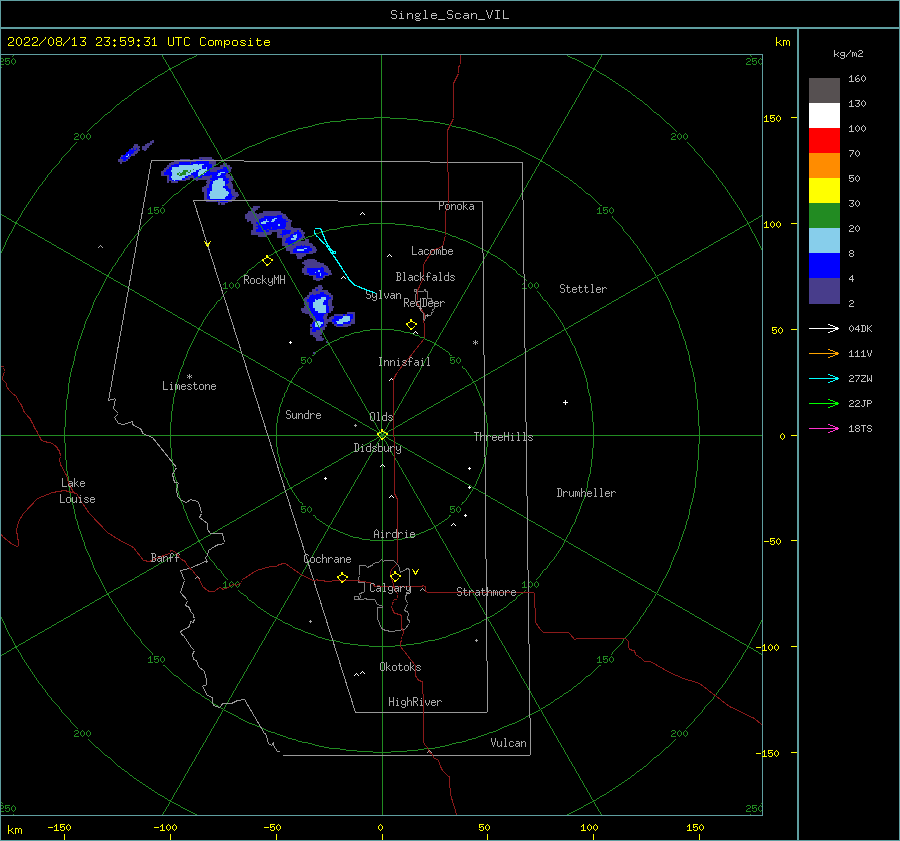Screen dimensions: 900x841
Task: Click the Banff label
Action: pyautogui.click(x=165, y=557)
